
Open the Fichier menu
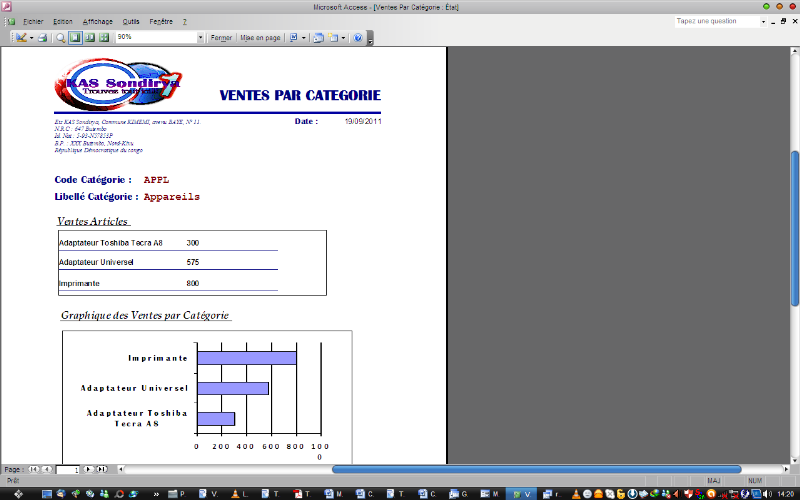(33, 21)
